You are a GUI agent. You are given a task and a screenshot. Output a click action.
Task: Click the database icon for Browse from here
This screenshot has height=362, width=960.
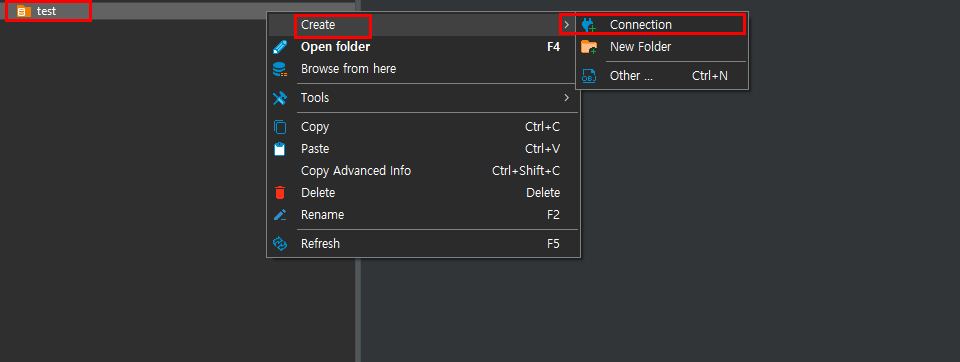(x=280, y=69)
